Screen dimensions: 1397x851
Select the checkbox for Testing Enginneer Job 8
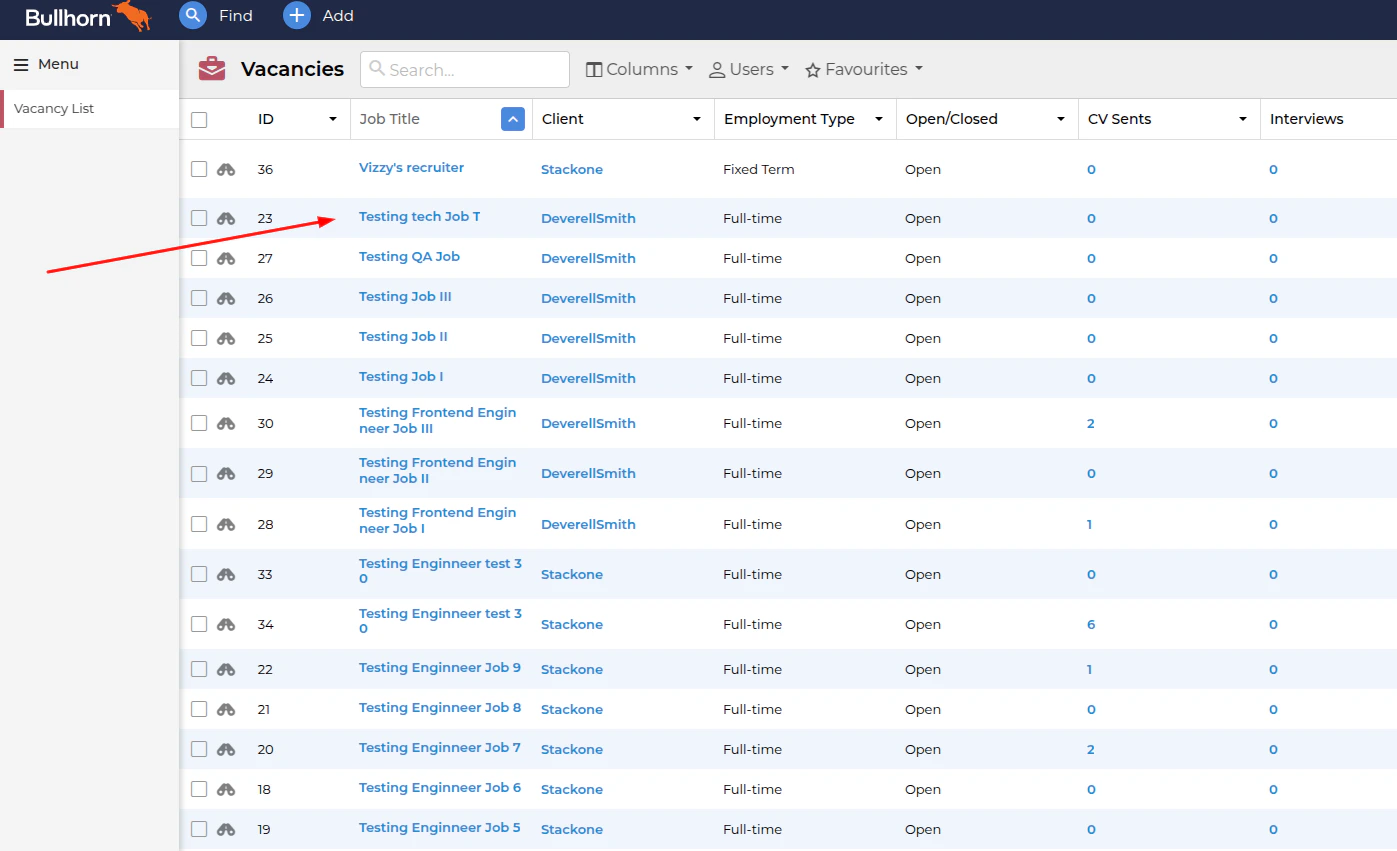198,709
